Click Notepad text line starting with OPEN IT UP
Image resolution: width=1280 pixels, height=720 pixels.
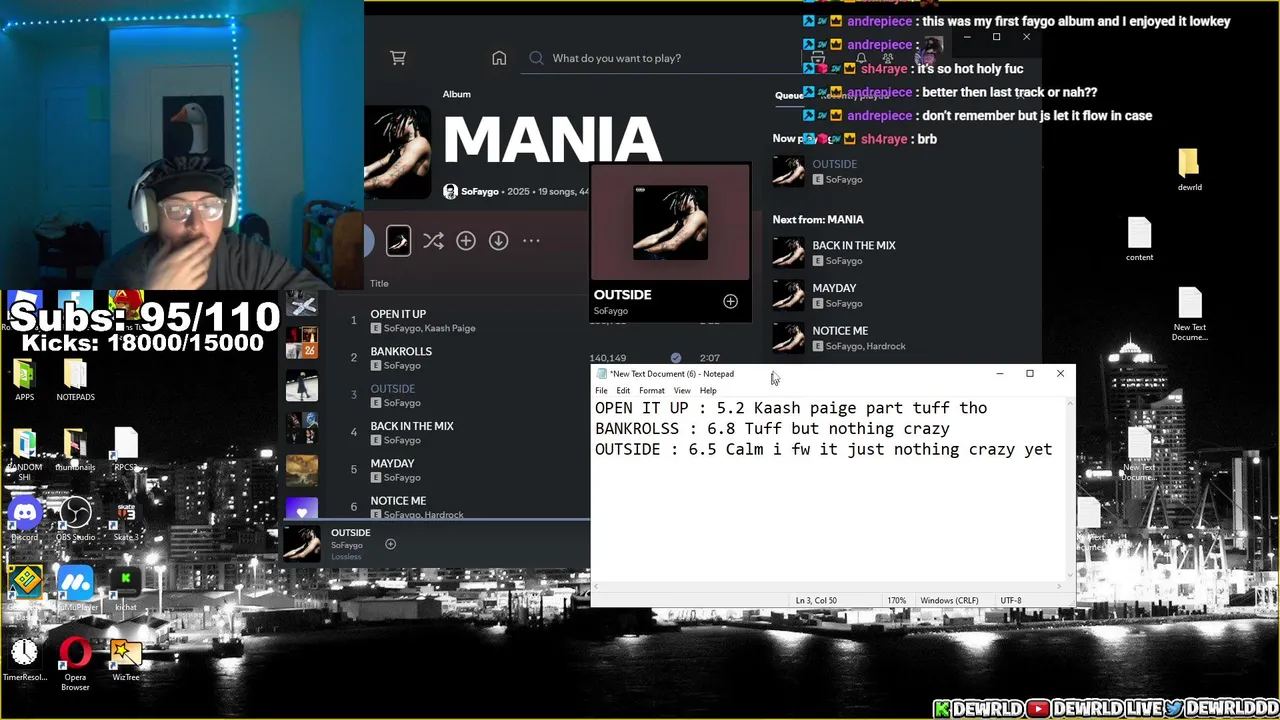[x=791, y=408]
